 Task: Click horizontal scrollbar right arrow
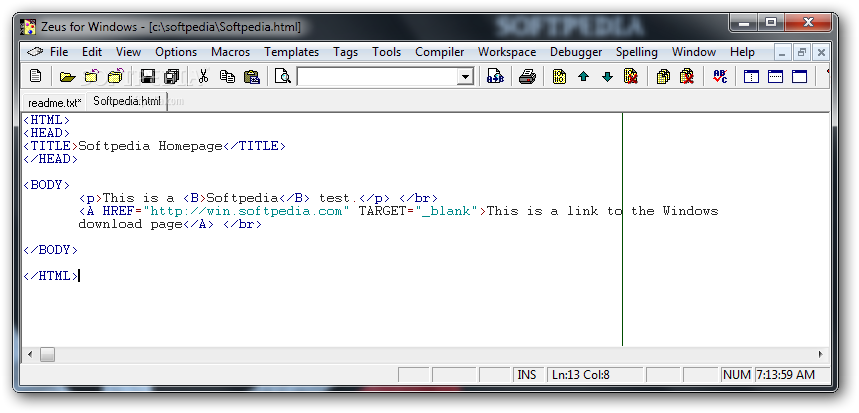(x=821, y=354)
